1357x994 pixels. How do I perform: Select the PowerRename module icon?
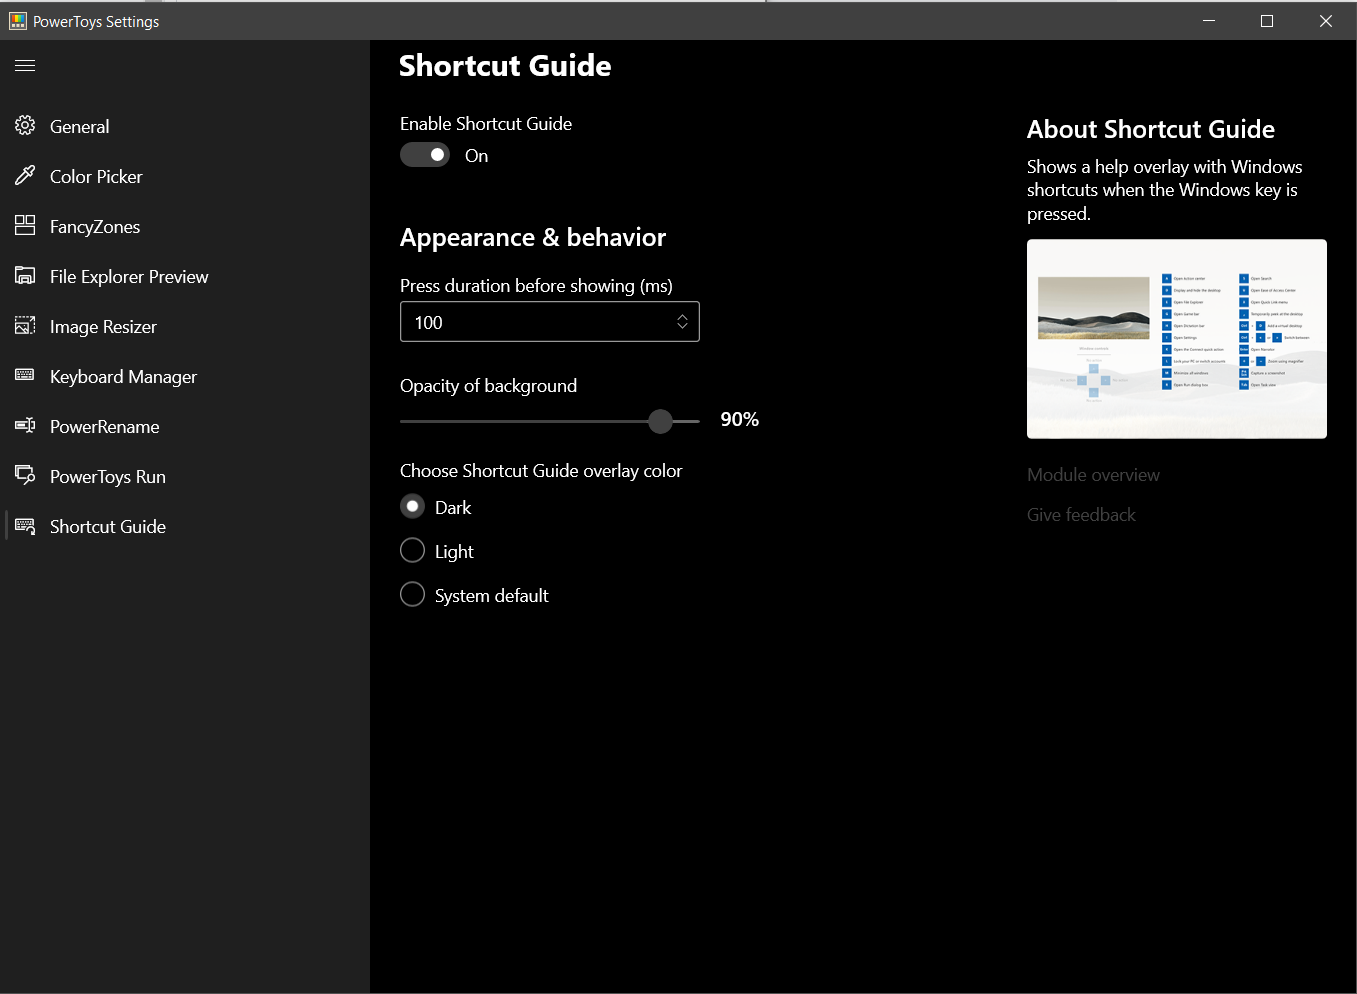pyautogui.click(x=25, y=426)
